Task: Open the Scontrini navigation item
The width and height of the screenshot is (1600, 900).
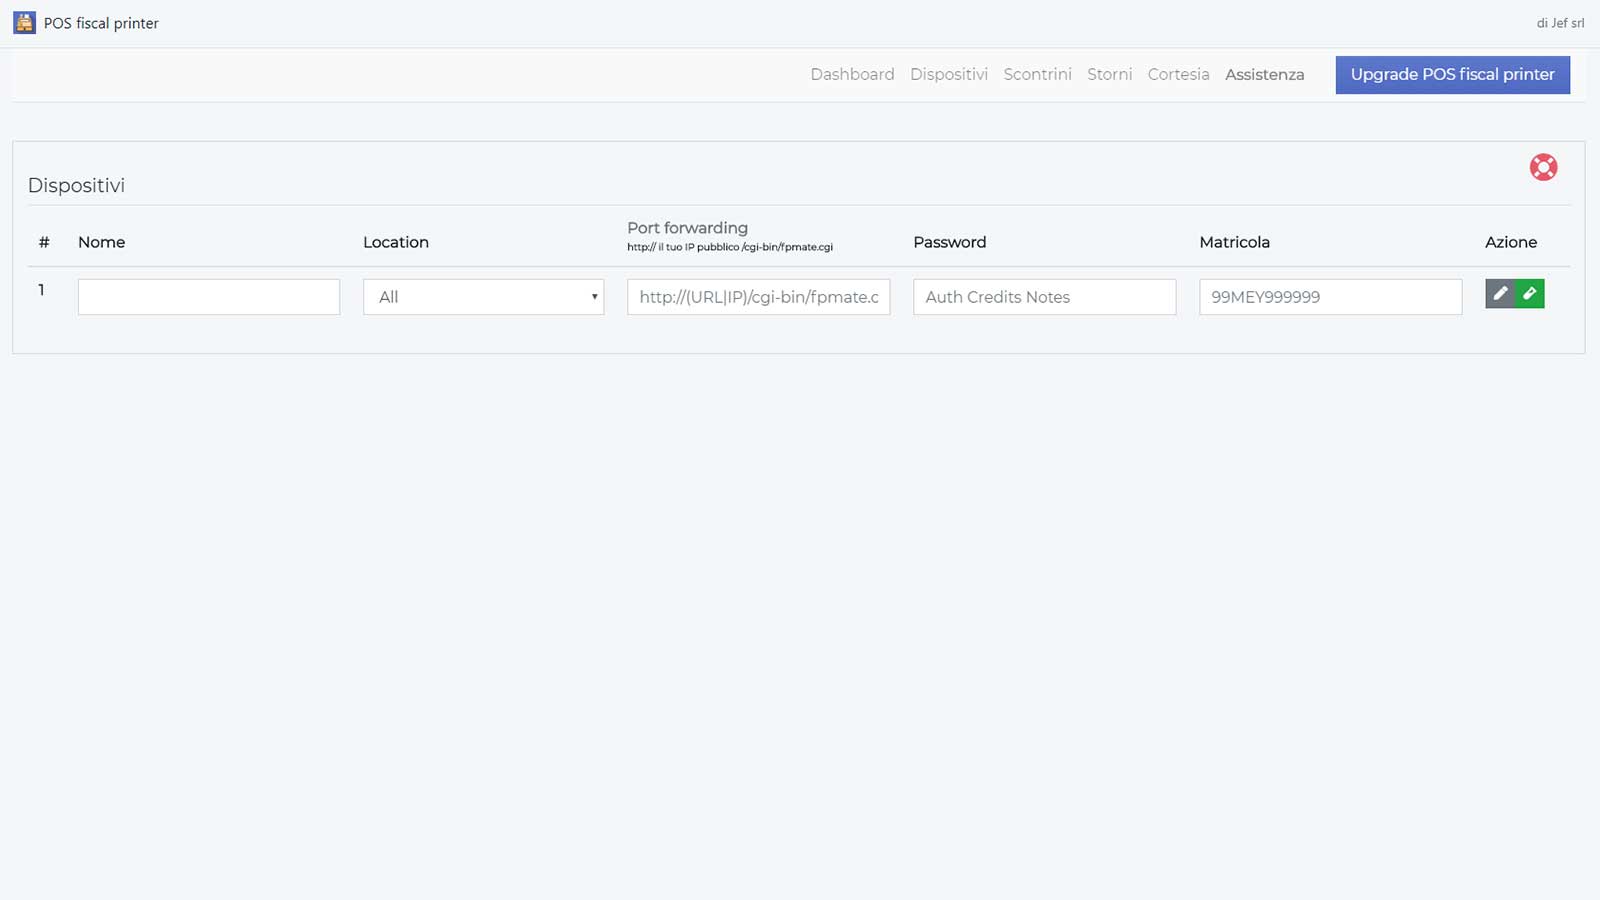Action: (1037, 74)
